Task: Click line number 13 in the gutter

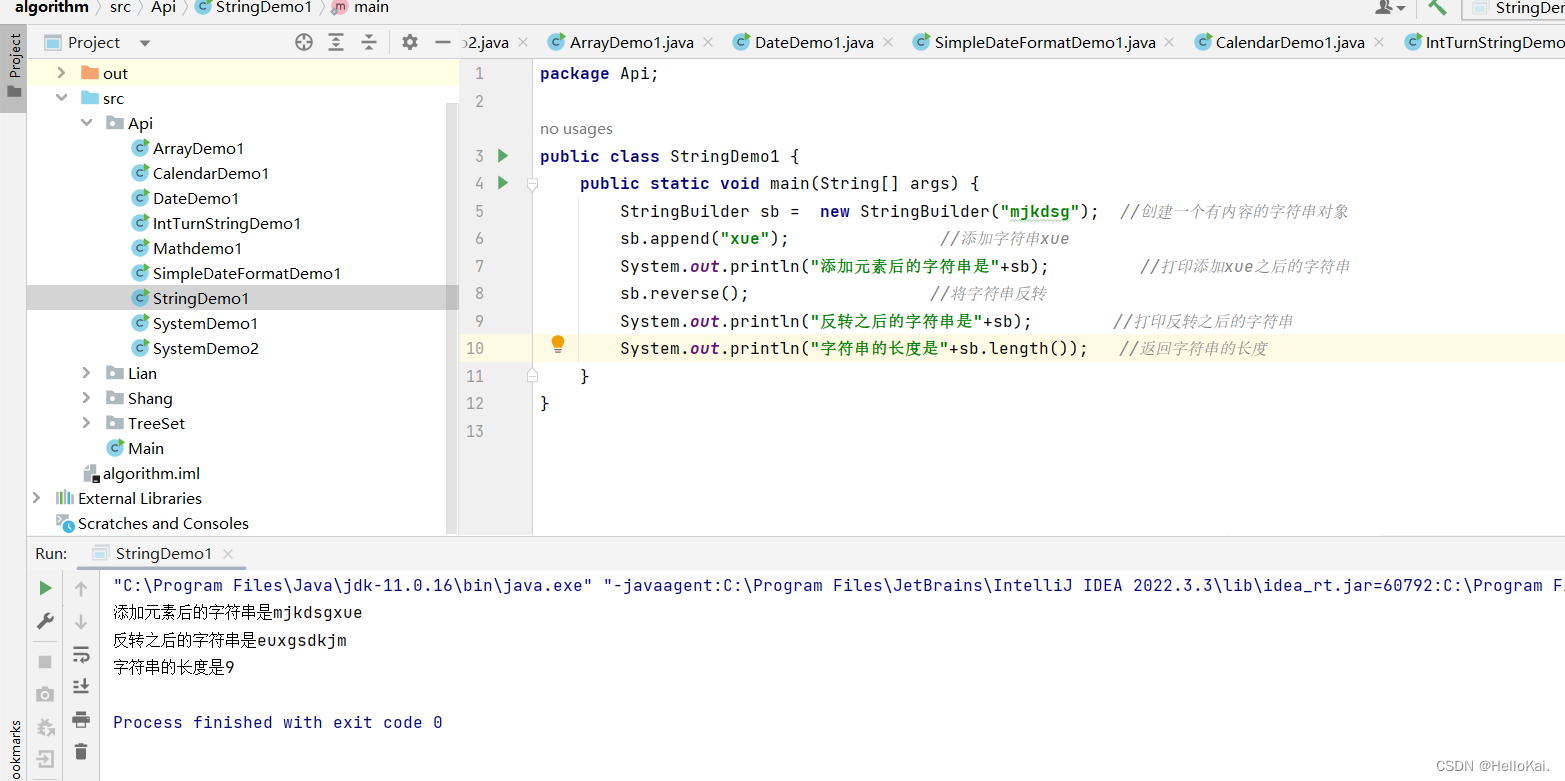Action: coord(475,431)
